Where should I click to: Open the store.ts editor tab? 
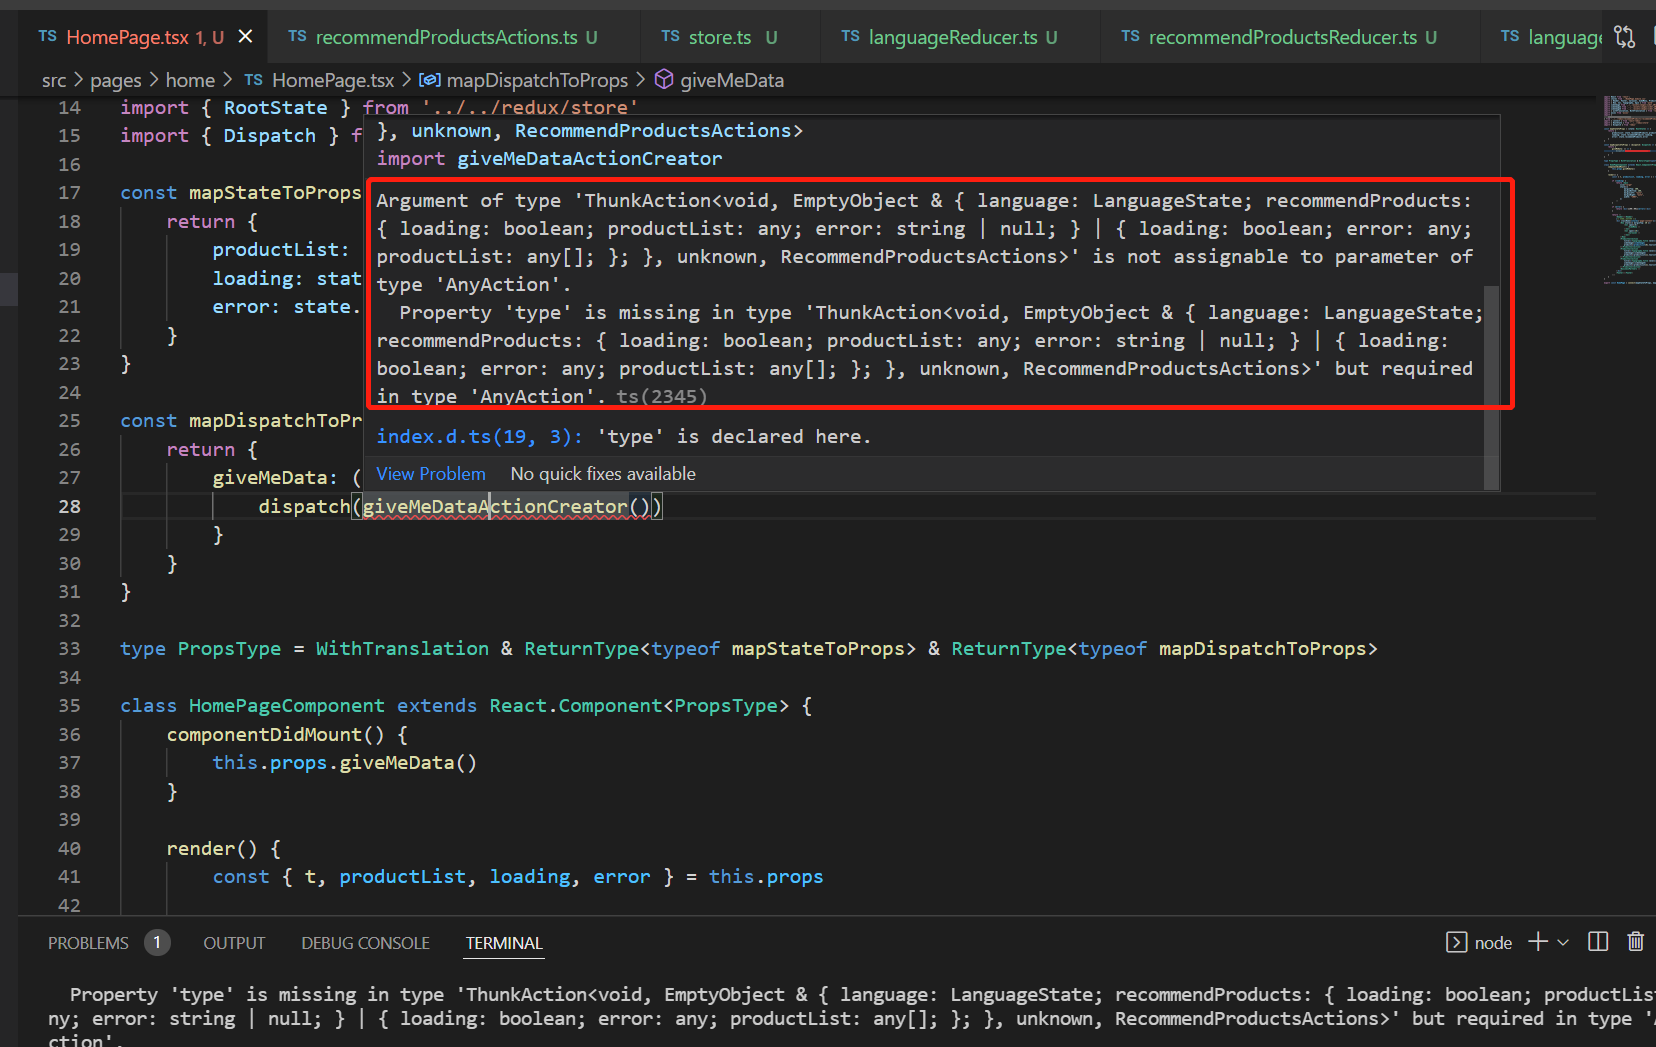pos(719,37)
